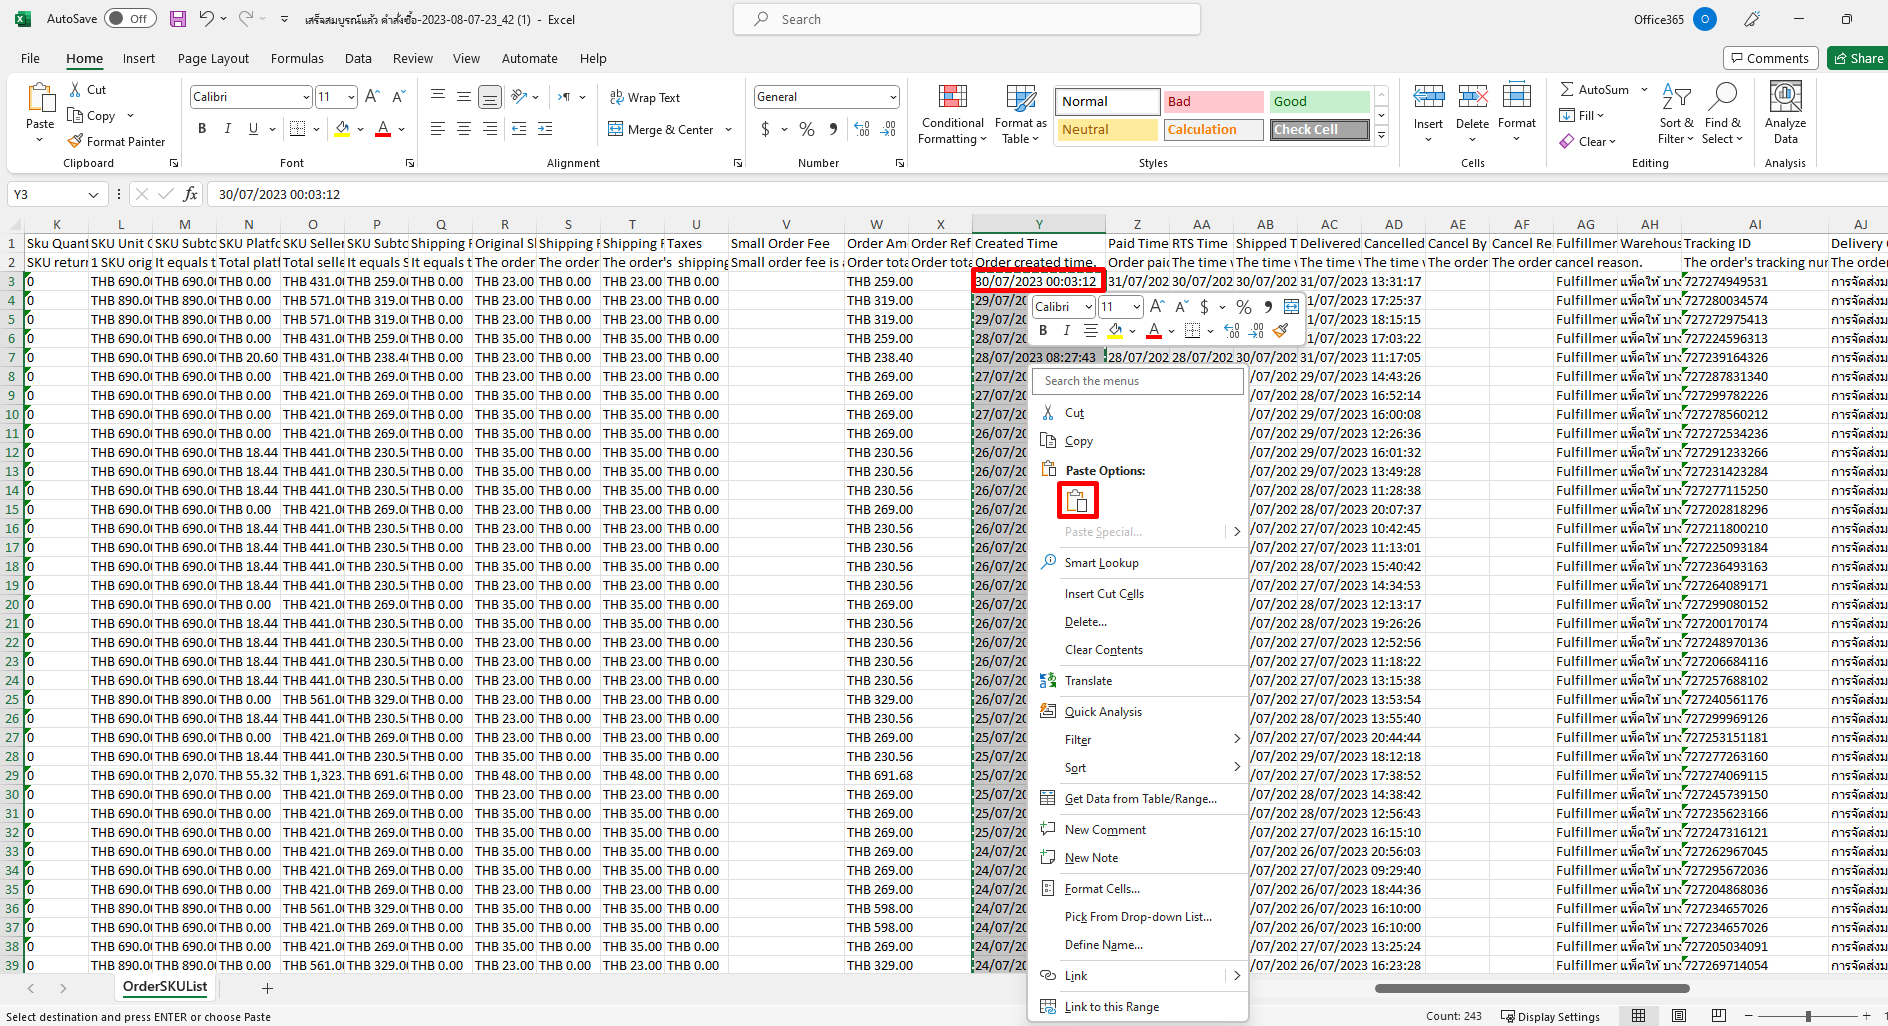This screenshot has height=1026, width=1888.
Task: Click the horizontal scrollbar thumb
Action: 1532,988
